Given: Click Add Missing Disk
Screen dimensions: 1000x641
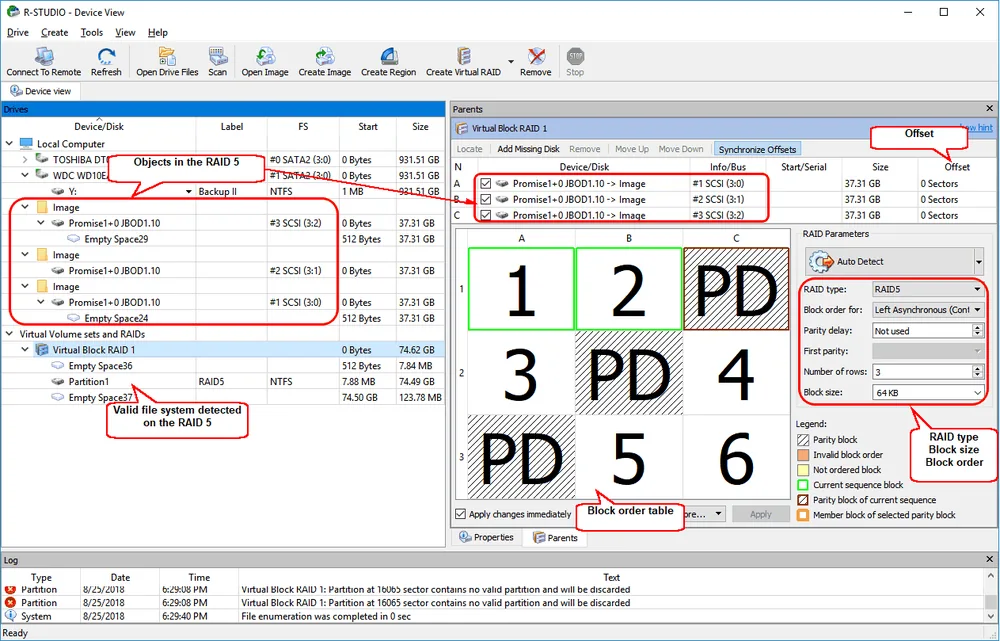Looking at the screenshot, I should [x=528, y=149].
